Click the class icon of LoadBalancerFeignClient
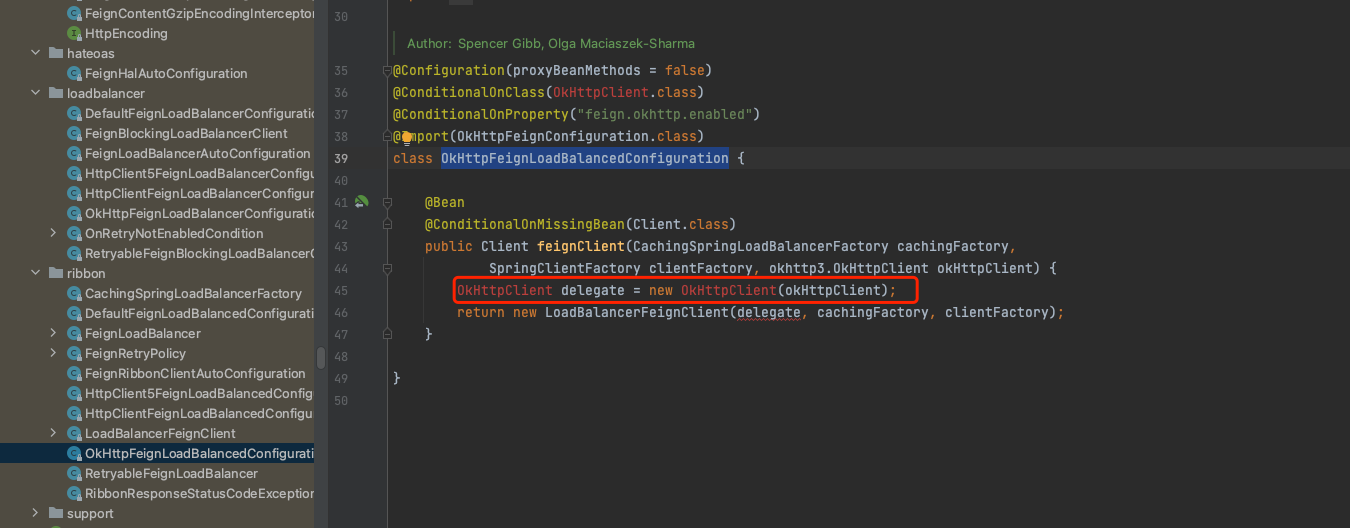 pos(74,434)
